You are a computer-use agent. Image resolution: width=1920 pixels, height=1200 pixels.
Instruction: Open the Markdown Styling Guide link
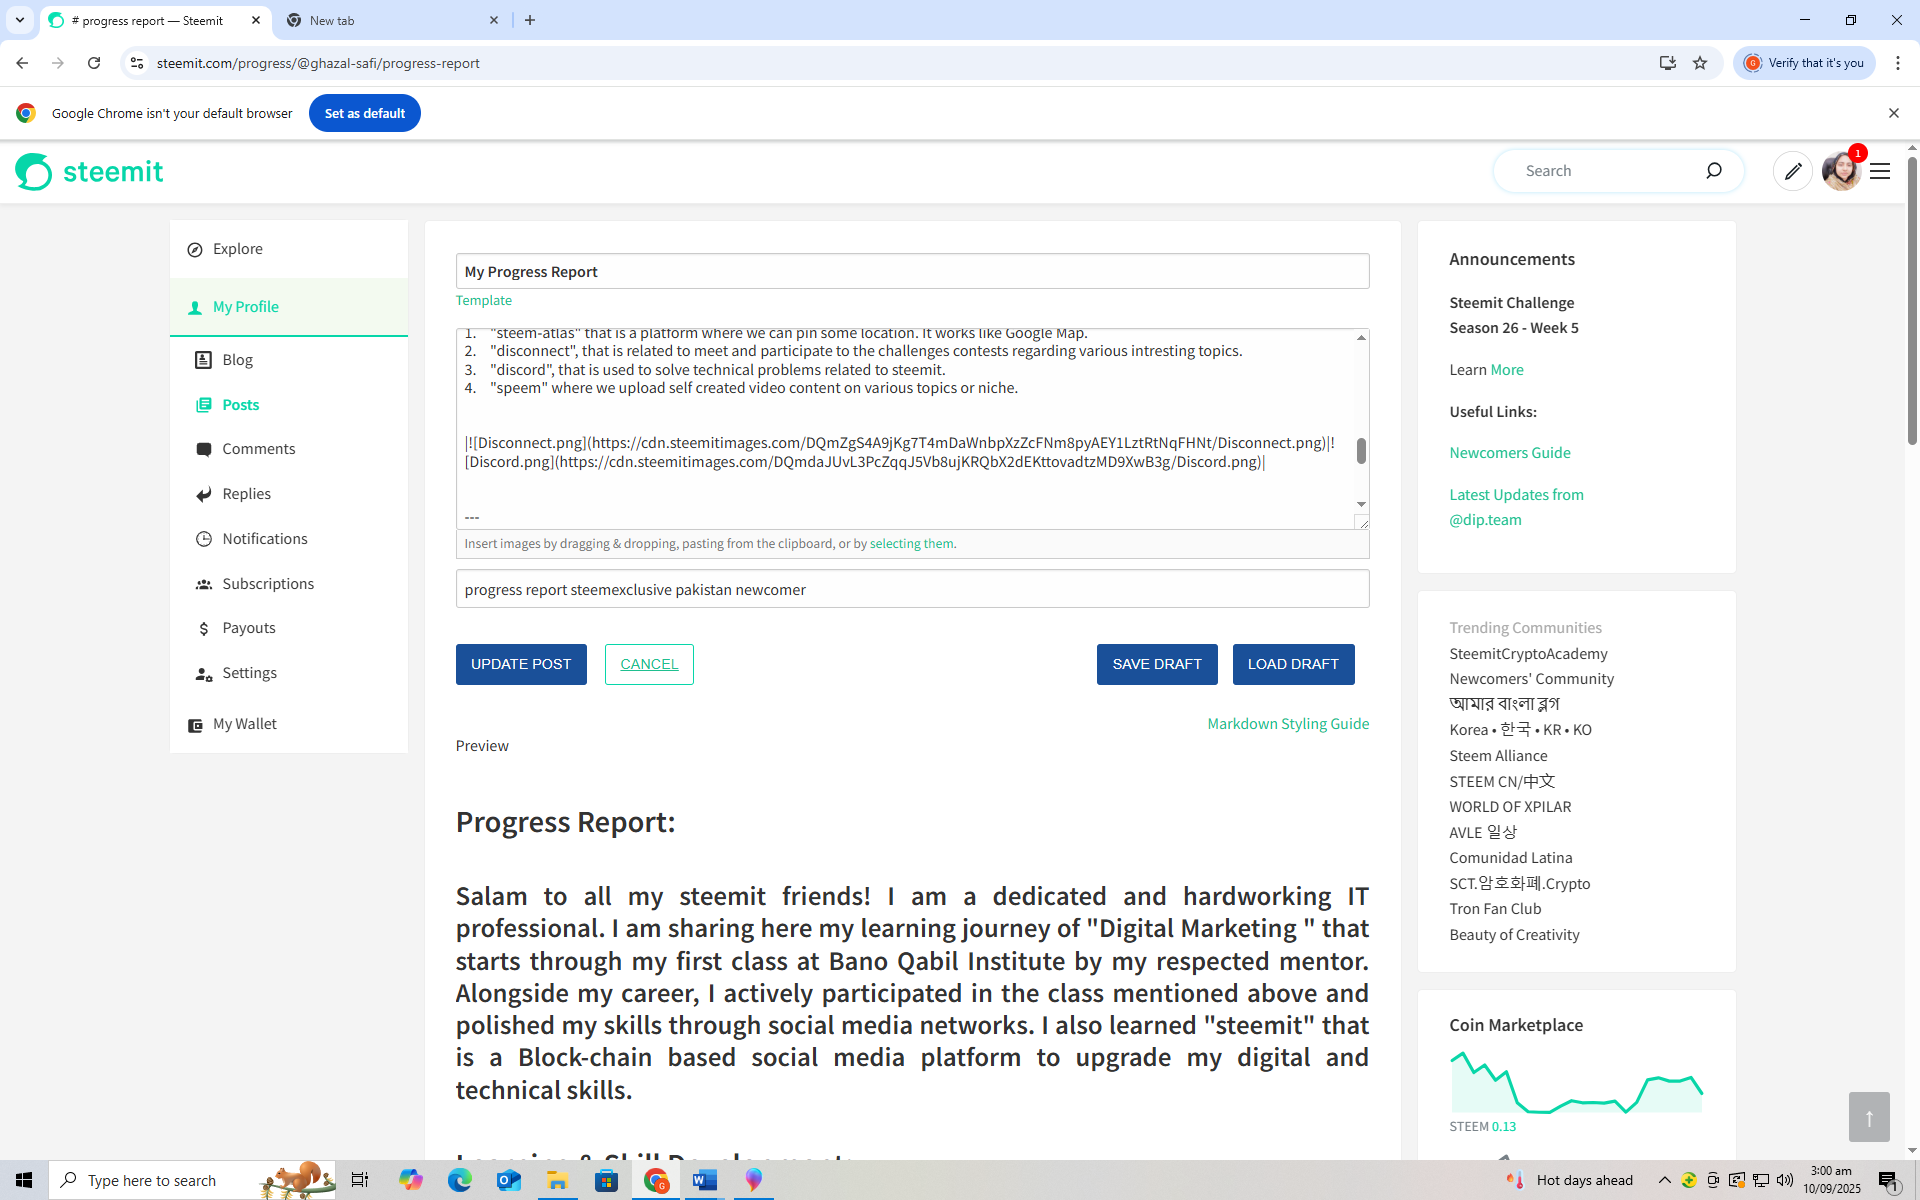[x=1288, y=724]
